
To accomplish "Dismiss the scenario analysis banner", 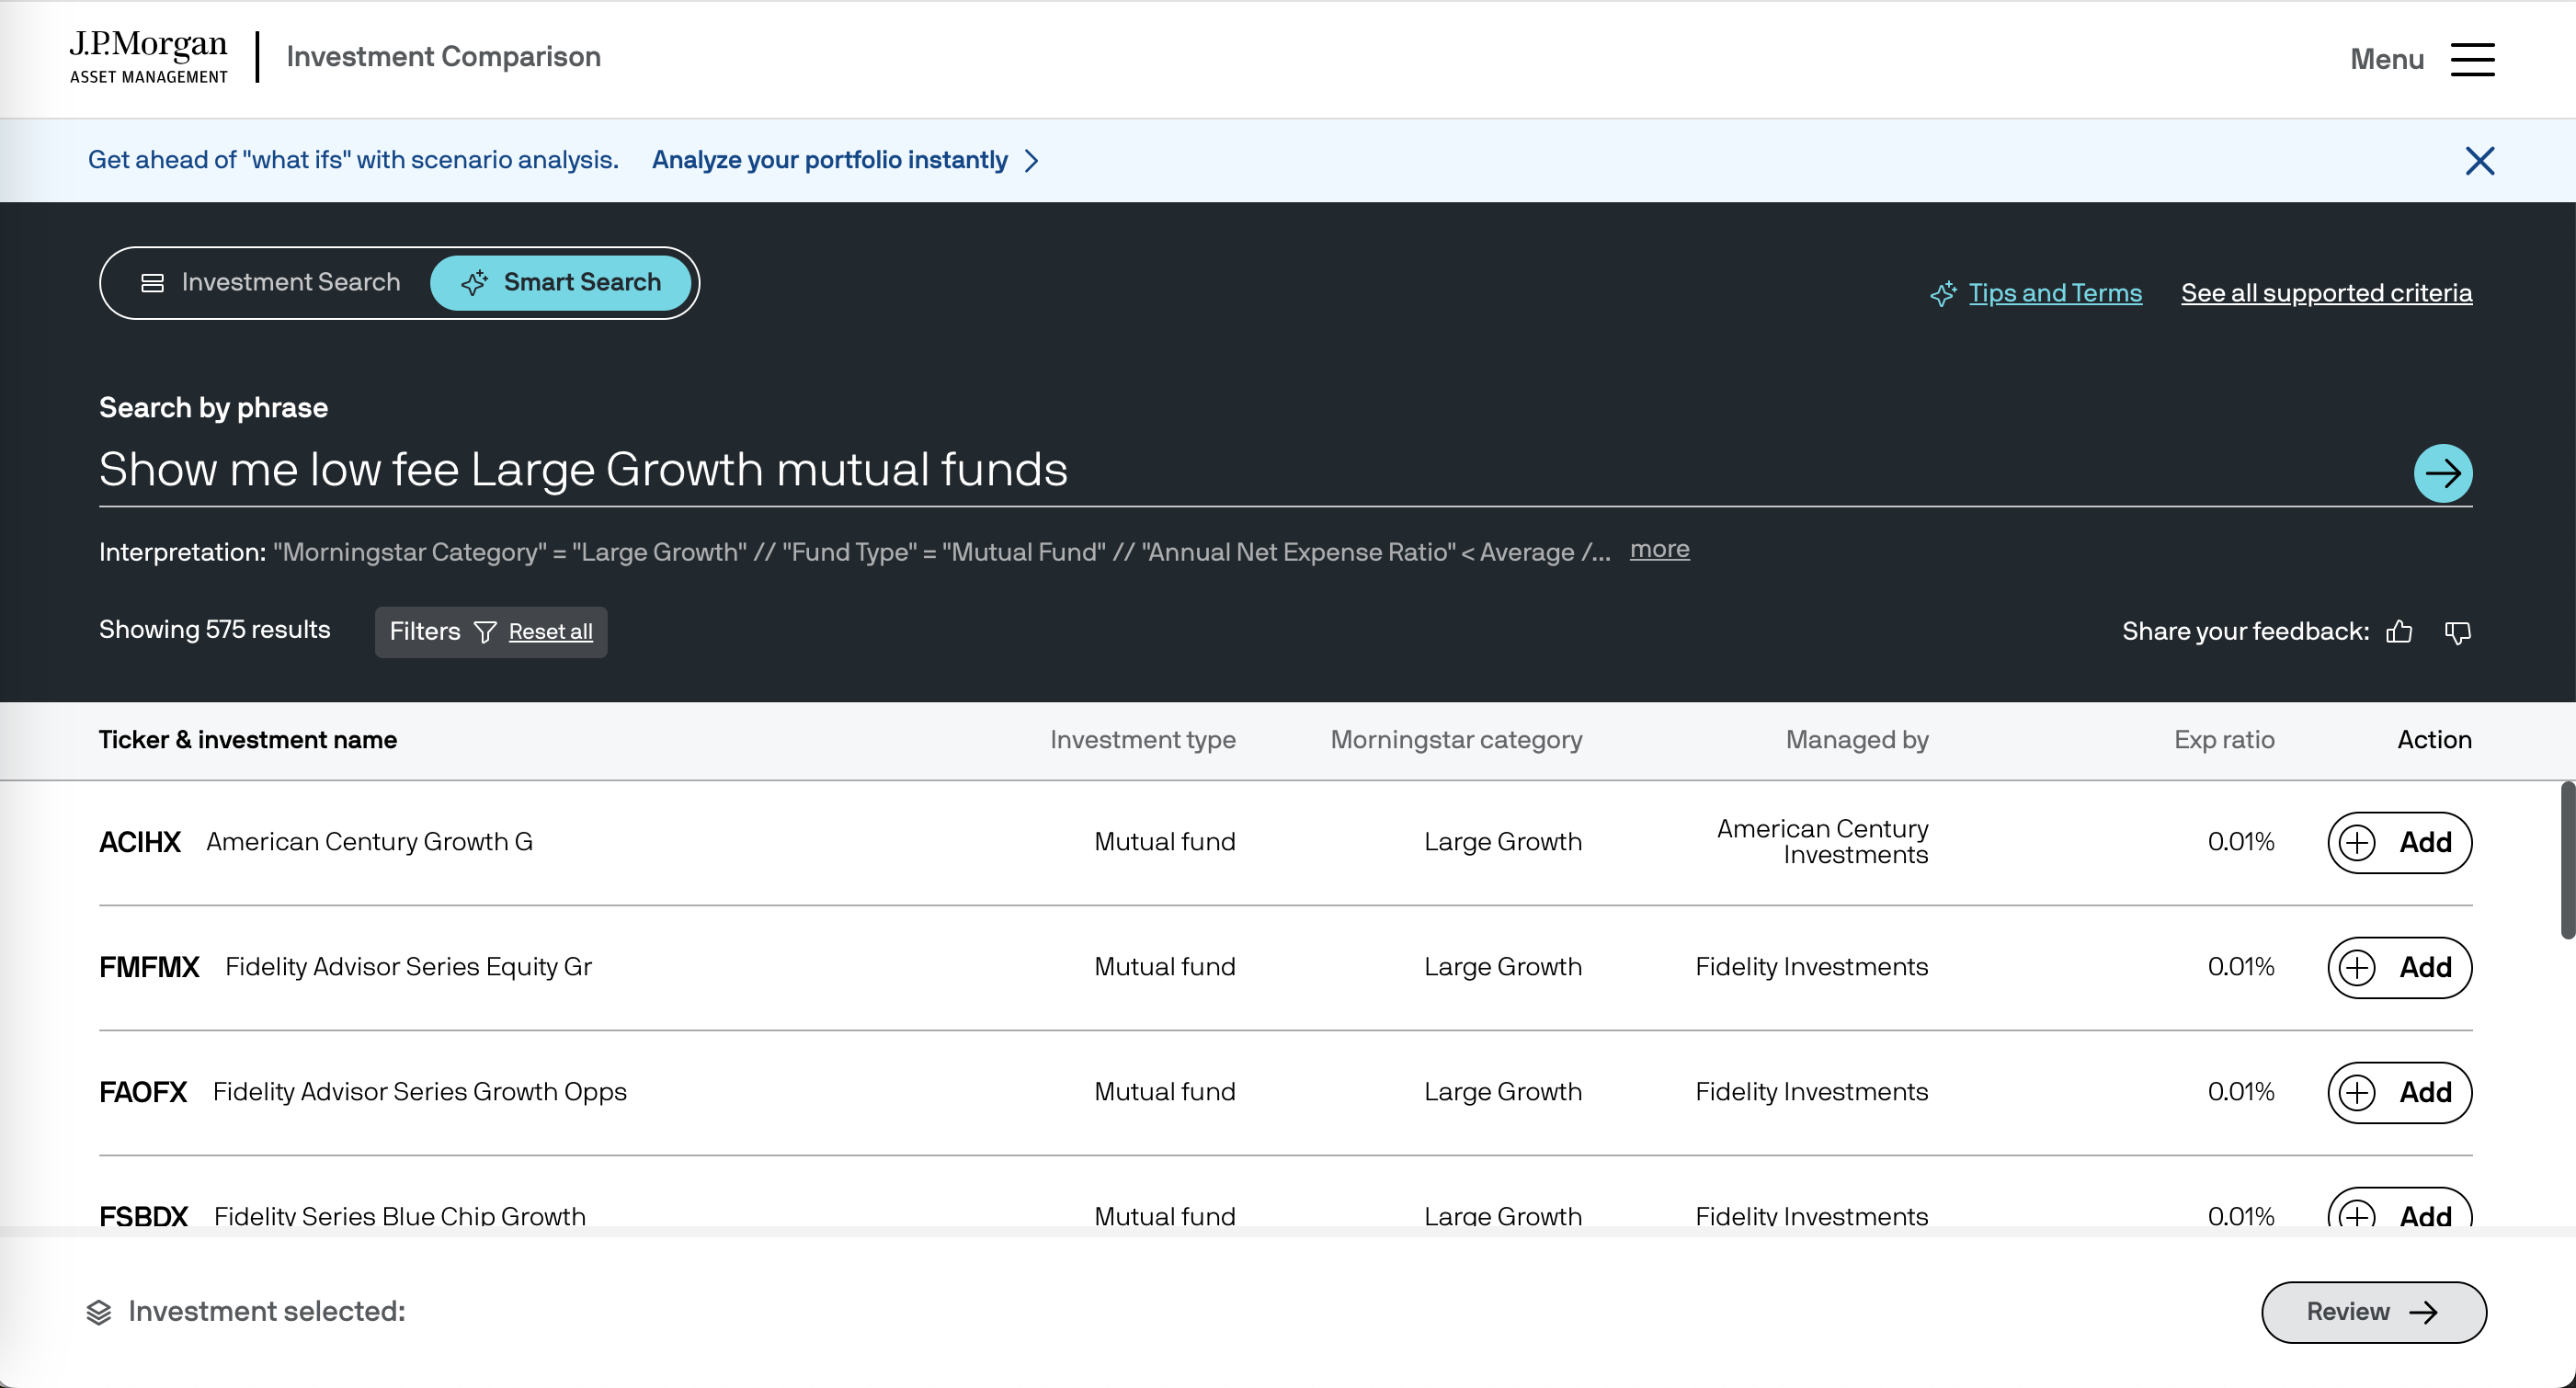I will pyautogui.click(x=2479, y=161).
